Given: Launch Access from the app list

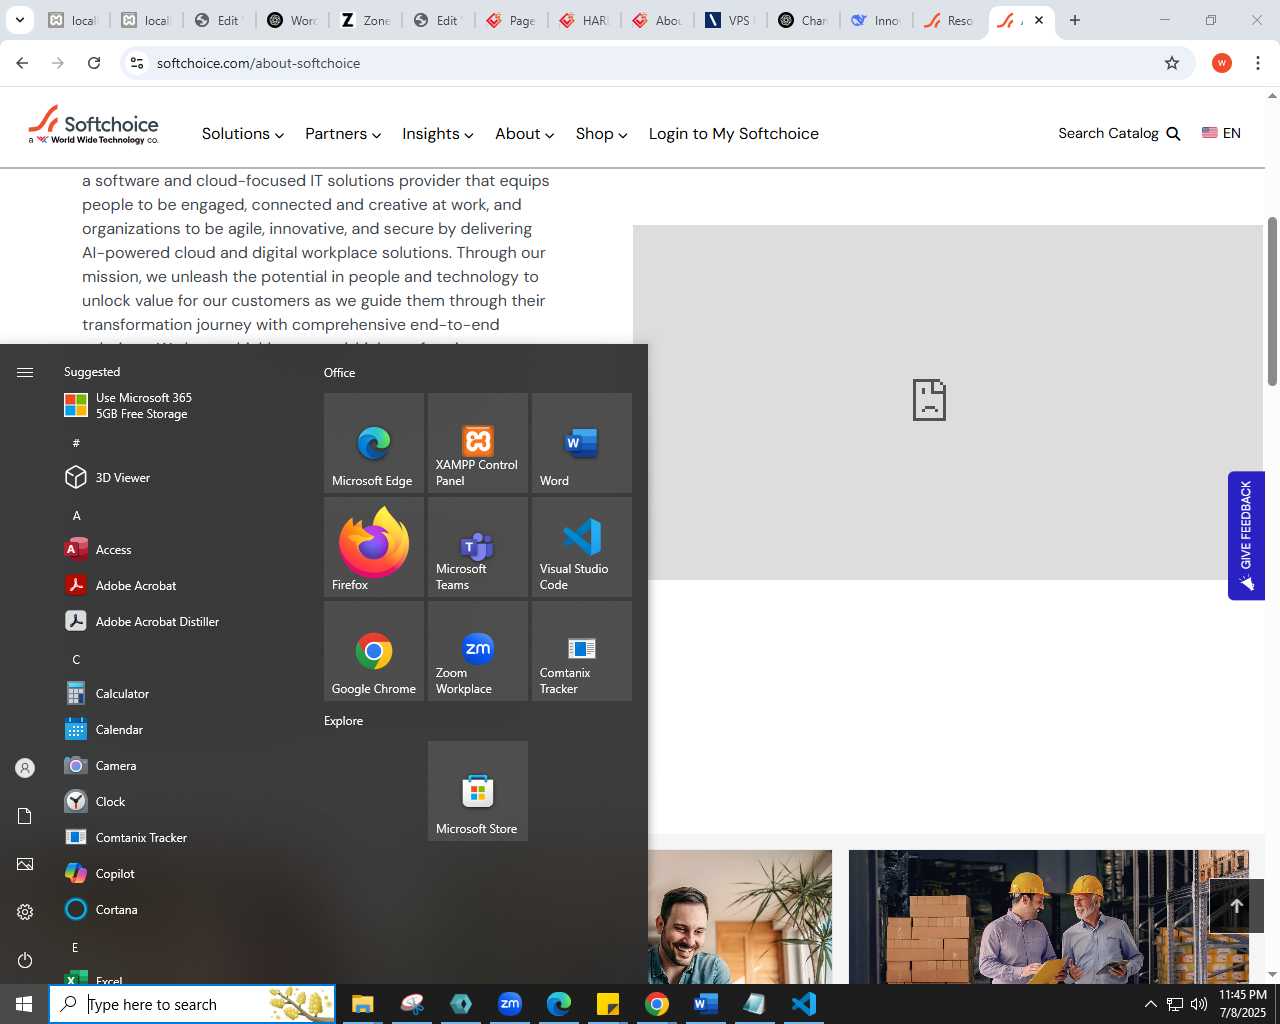Looking at the screenshot, I should coord(180,550).
